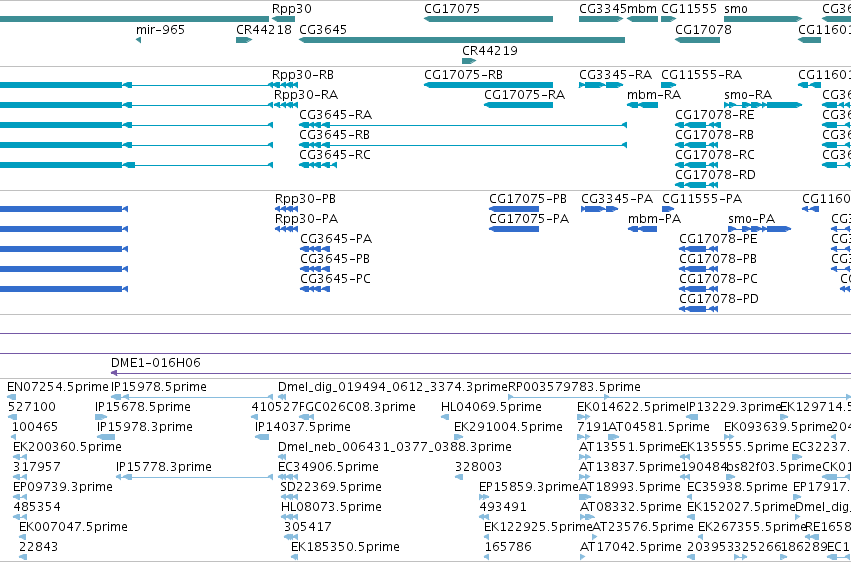Viewport: 851px width, 562px height.
Task: Select transcript CG17078-RD
Action: point(715,175)
